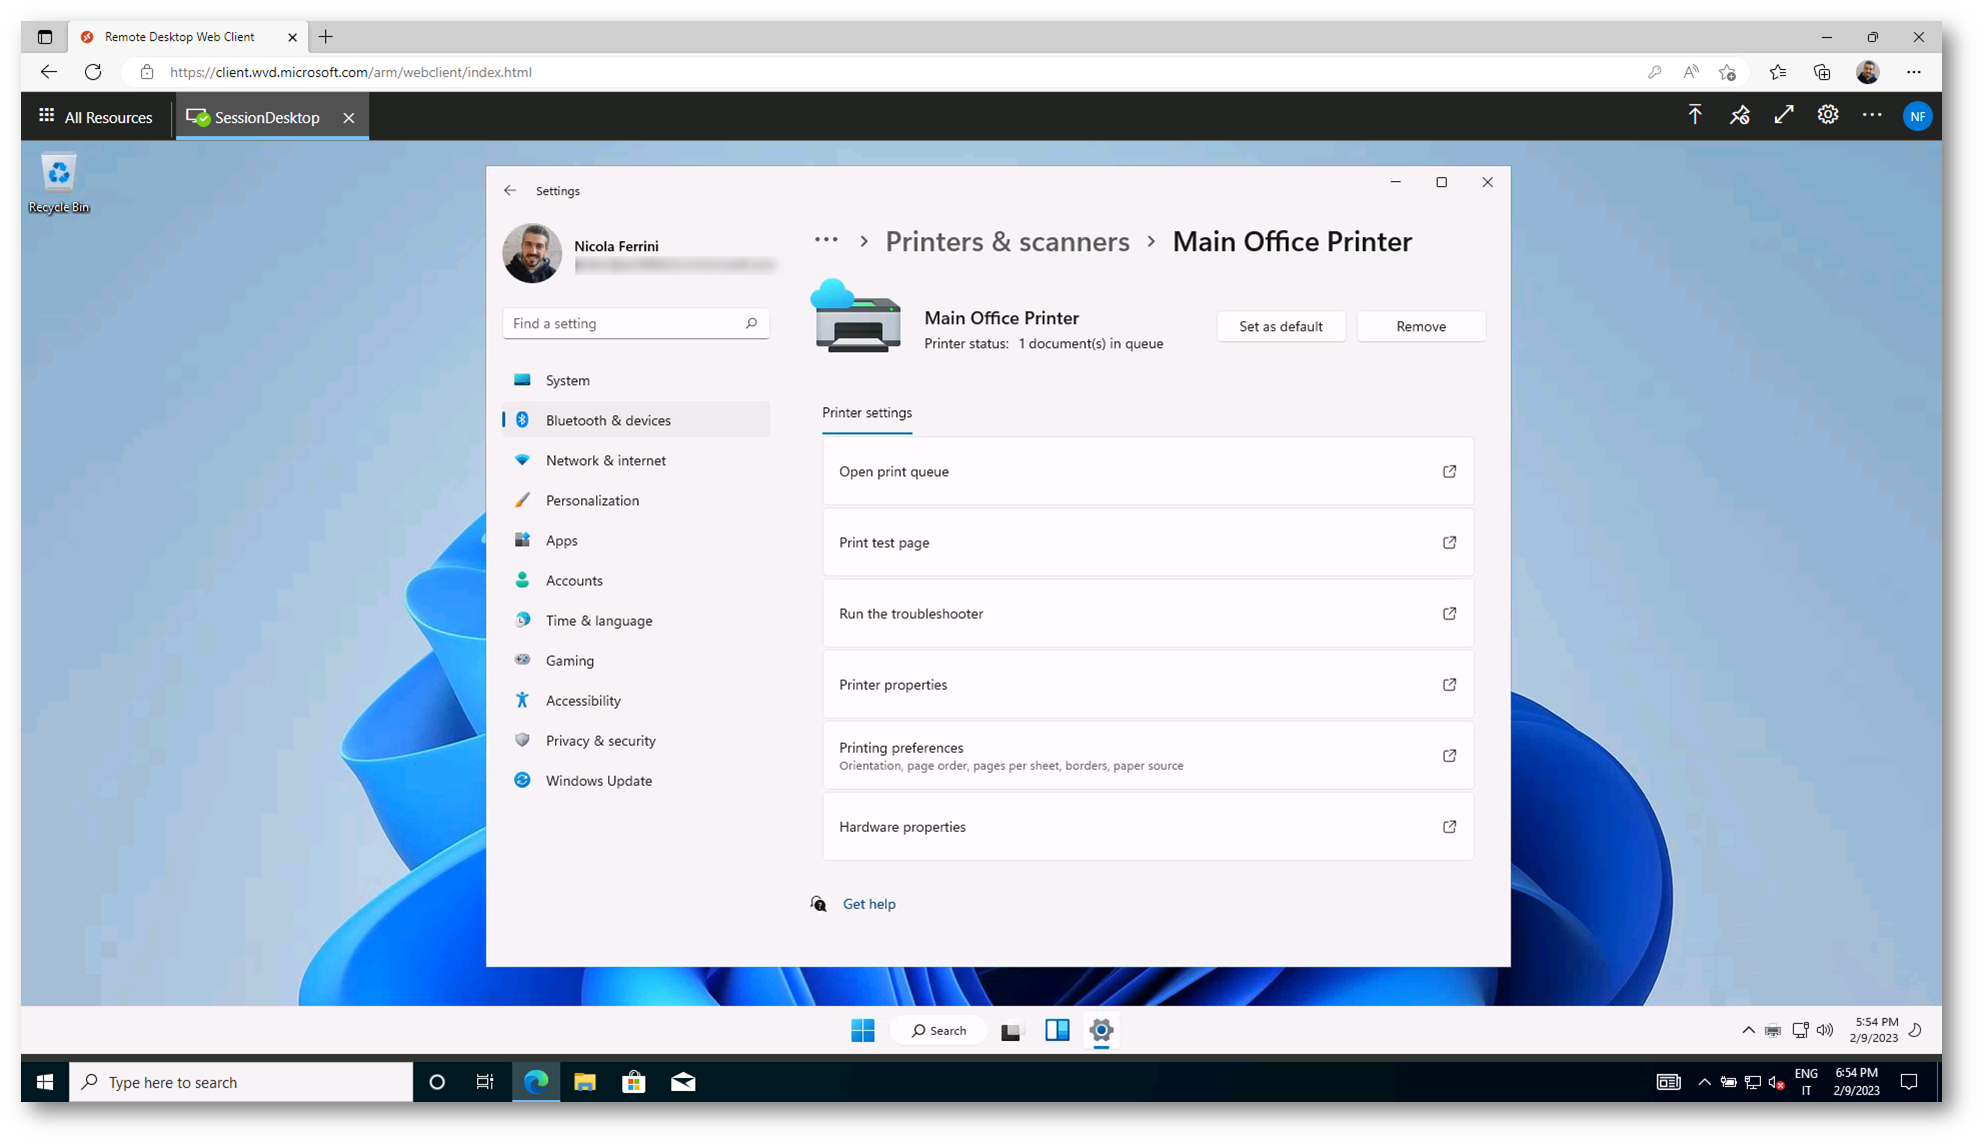Open Gaming settings
This screenshot has height=1144, width=1984.
[636, 660]
